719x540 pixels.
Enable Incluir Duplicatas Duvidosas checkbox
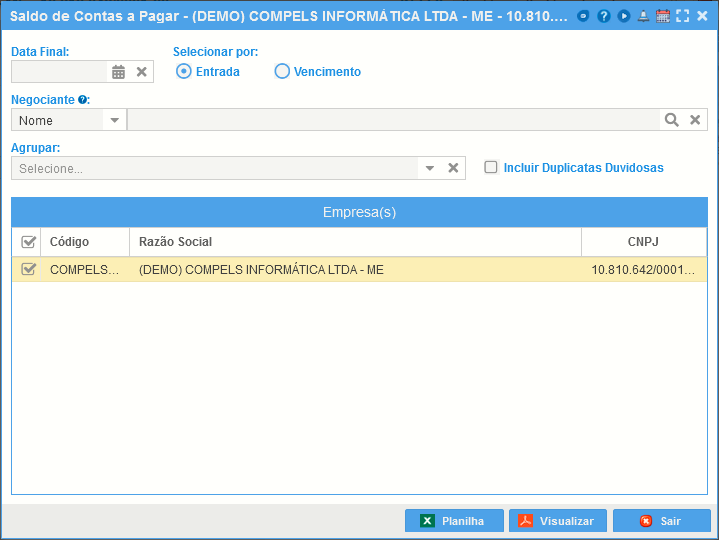491,167
